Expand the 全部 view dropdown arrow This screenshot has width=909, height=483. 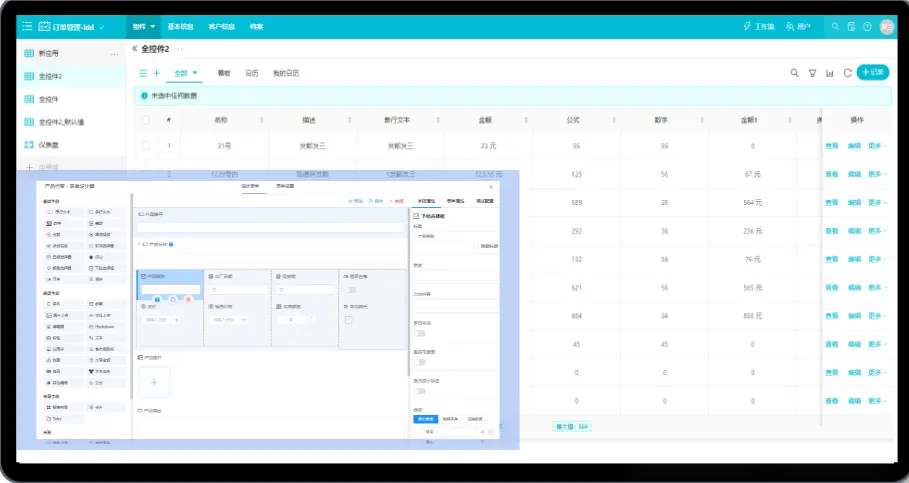click(x=196, y=73)
